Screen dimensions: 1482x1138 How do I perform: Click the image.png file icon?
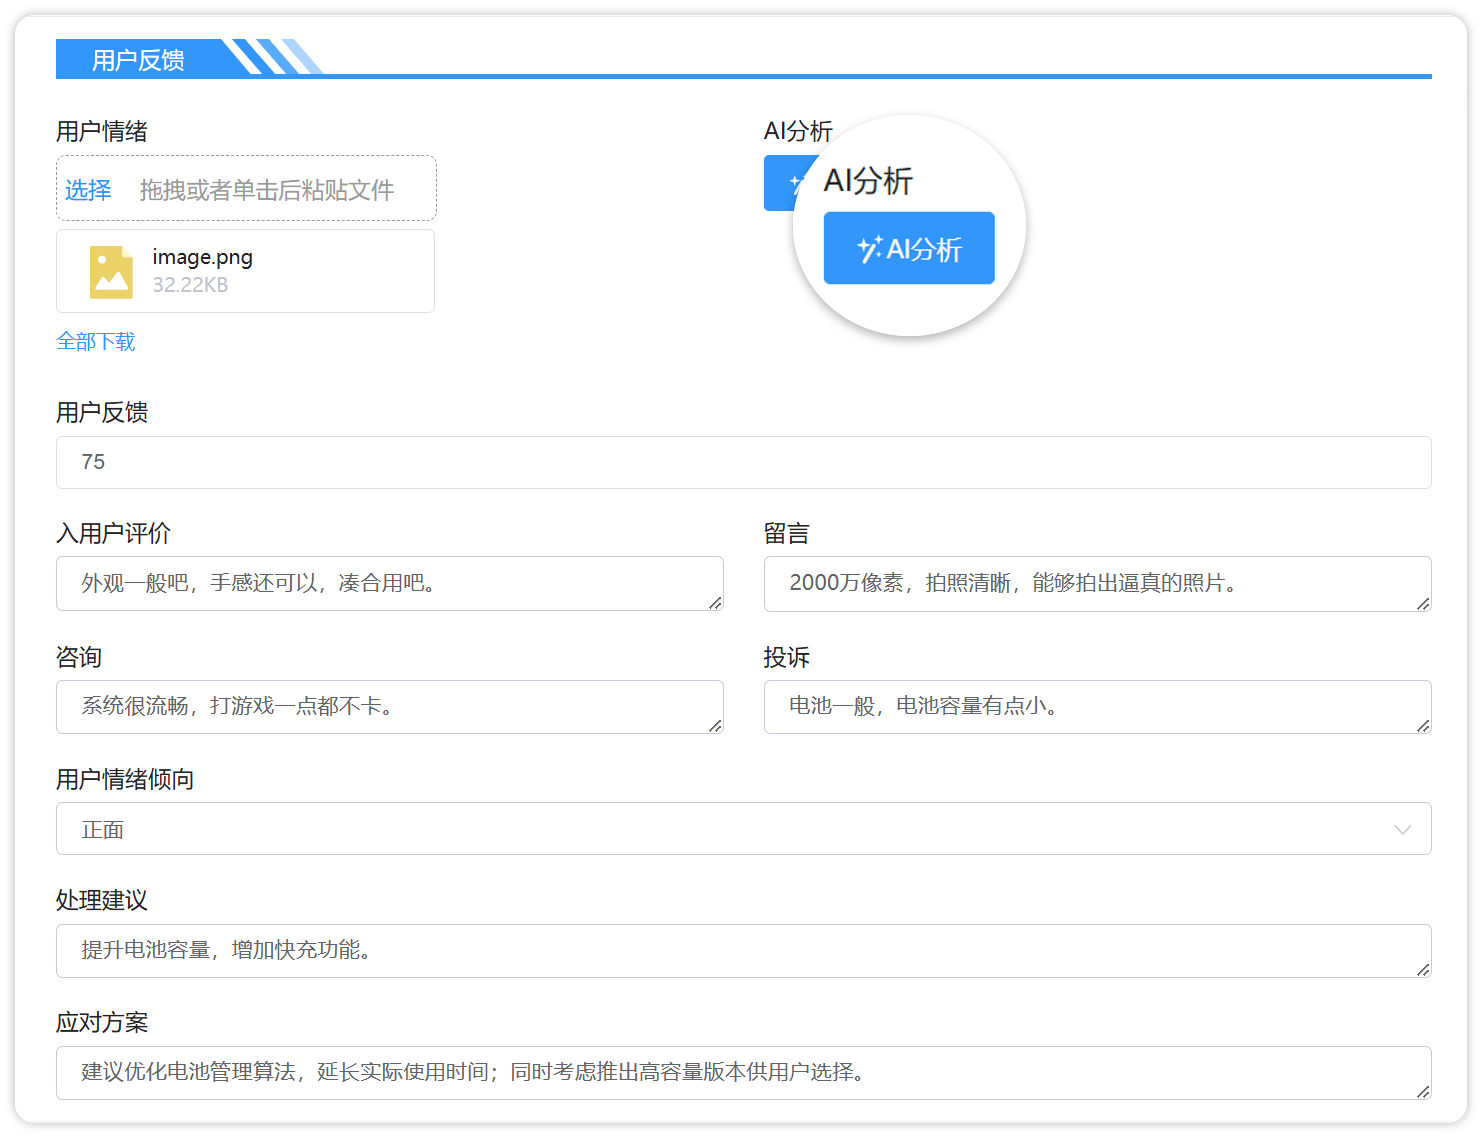pyautogui.click(x=111, y=272)
